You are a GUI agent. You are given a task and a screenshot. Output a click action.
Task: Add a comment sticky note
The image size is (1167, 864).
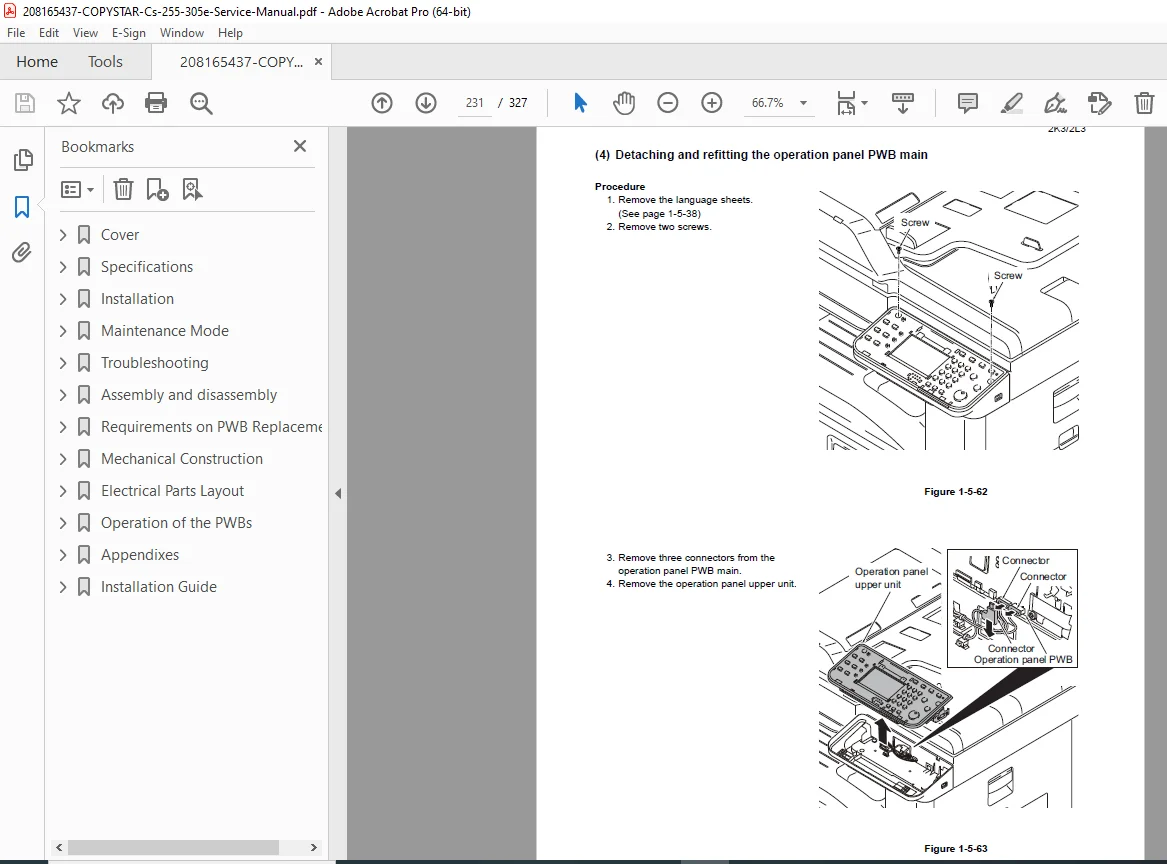[x=968, y=103]
